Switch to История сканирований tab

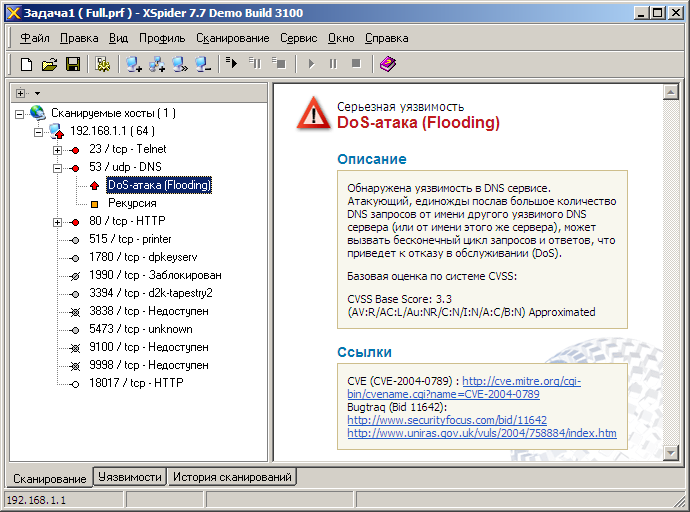coord(232,477)
